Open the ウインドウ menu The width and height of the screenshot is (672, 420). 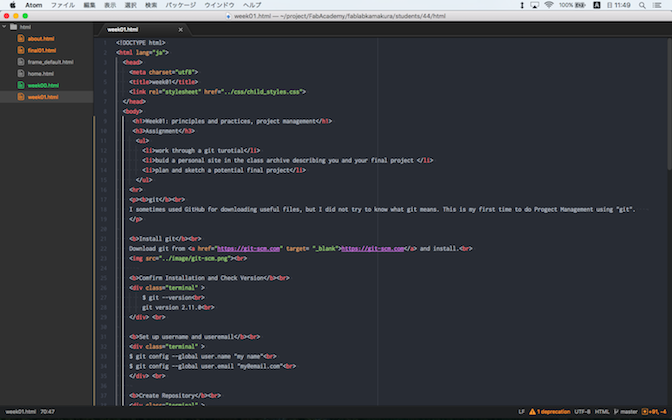coord(219,5)
